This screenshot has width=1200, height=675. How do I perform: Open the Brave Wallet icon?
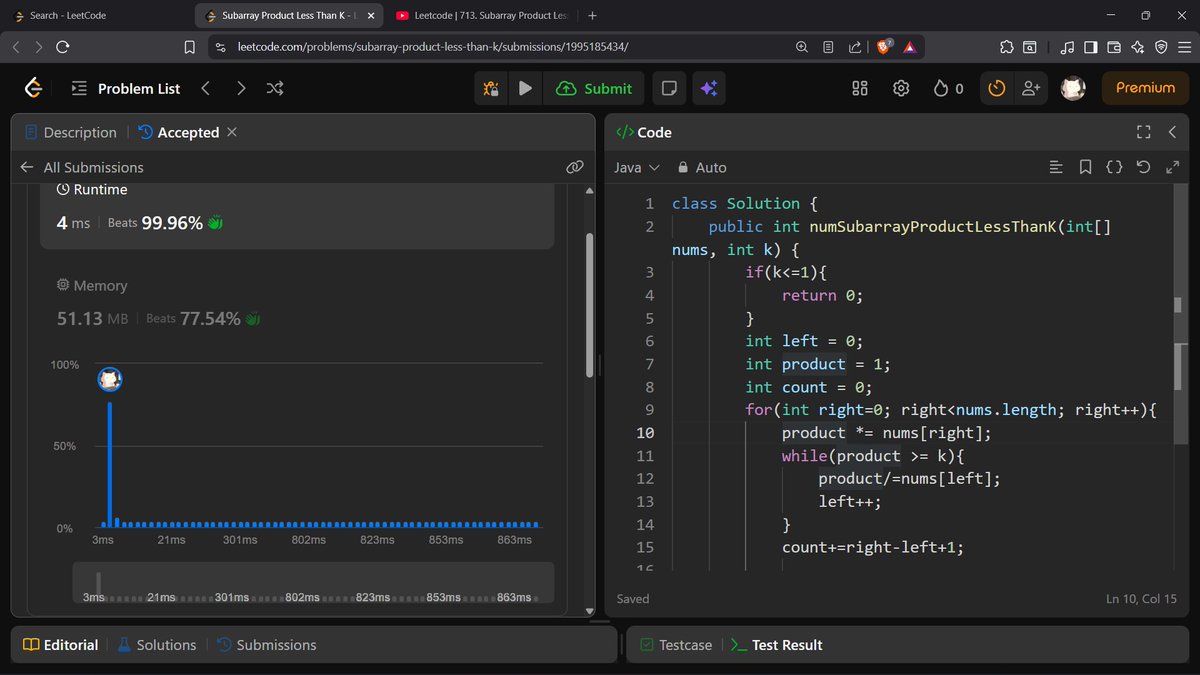tap(1114, 47)
